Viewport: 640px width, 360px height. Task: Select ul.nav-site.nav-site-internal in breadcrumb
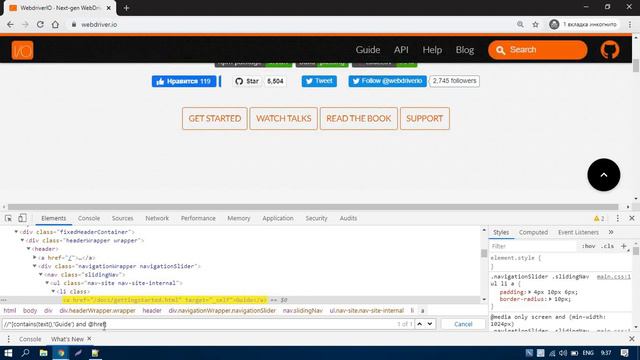367,311
